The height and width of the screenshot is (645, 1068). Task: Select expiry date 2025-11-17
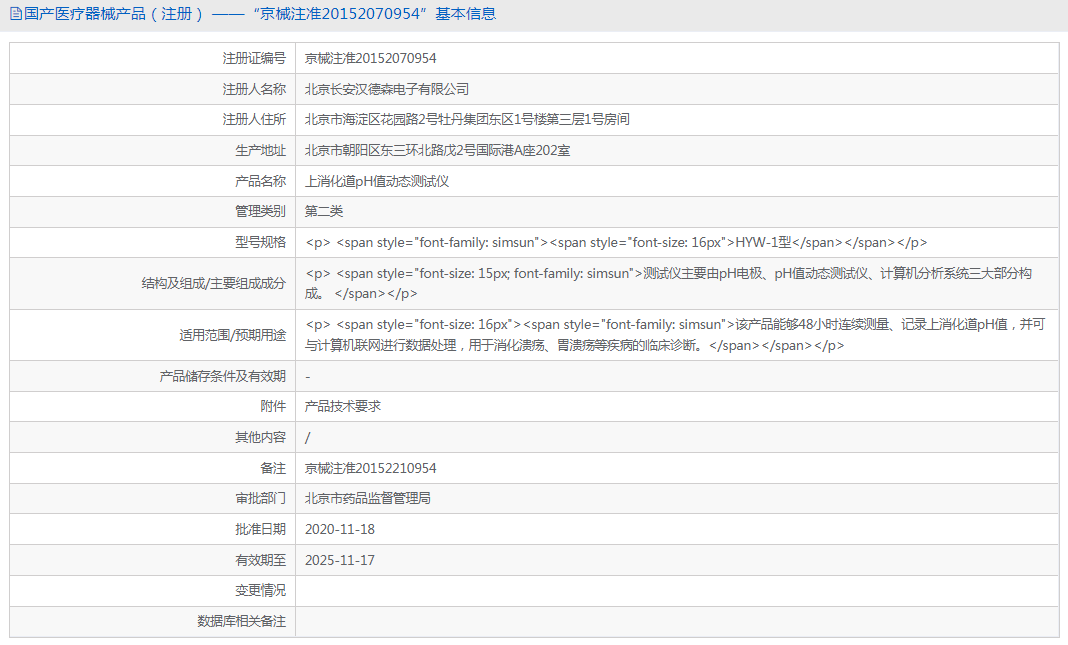(x=340, y=561)
